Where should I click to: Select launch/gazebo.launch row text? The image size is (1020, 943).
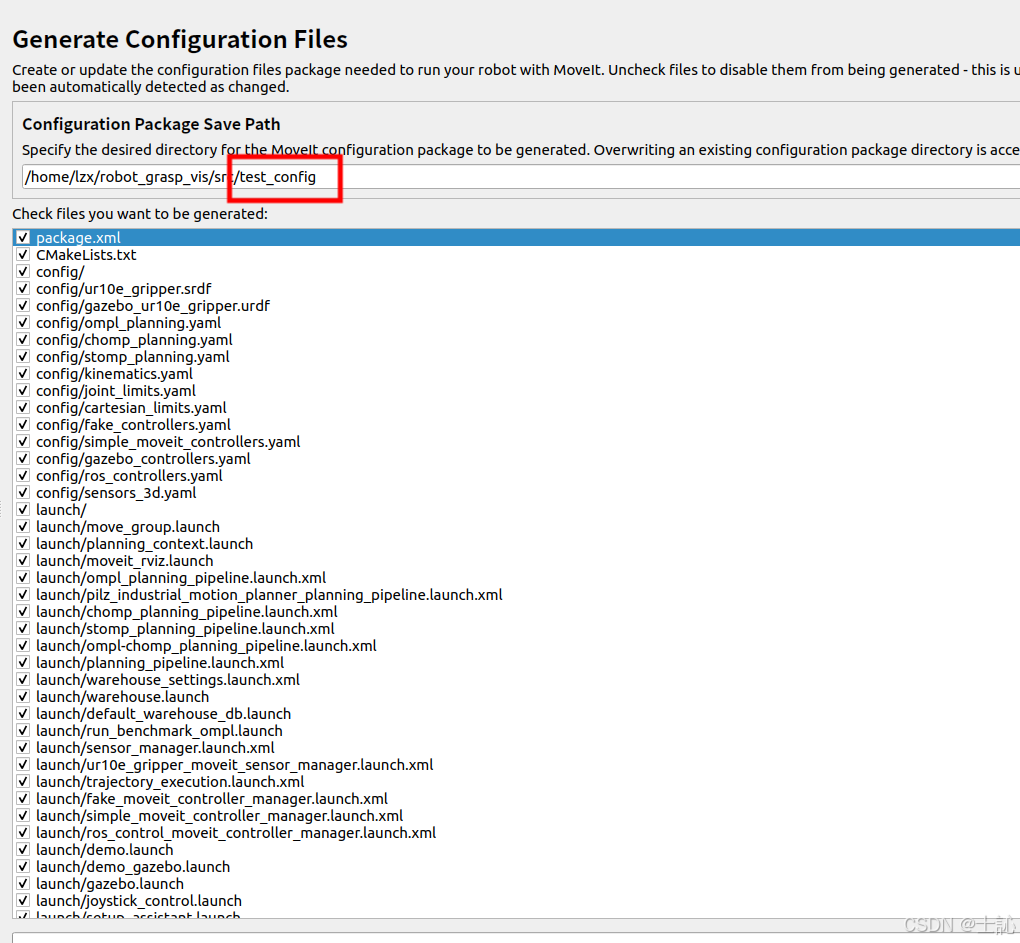click(110, 883)
